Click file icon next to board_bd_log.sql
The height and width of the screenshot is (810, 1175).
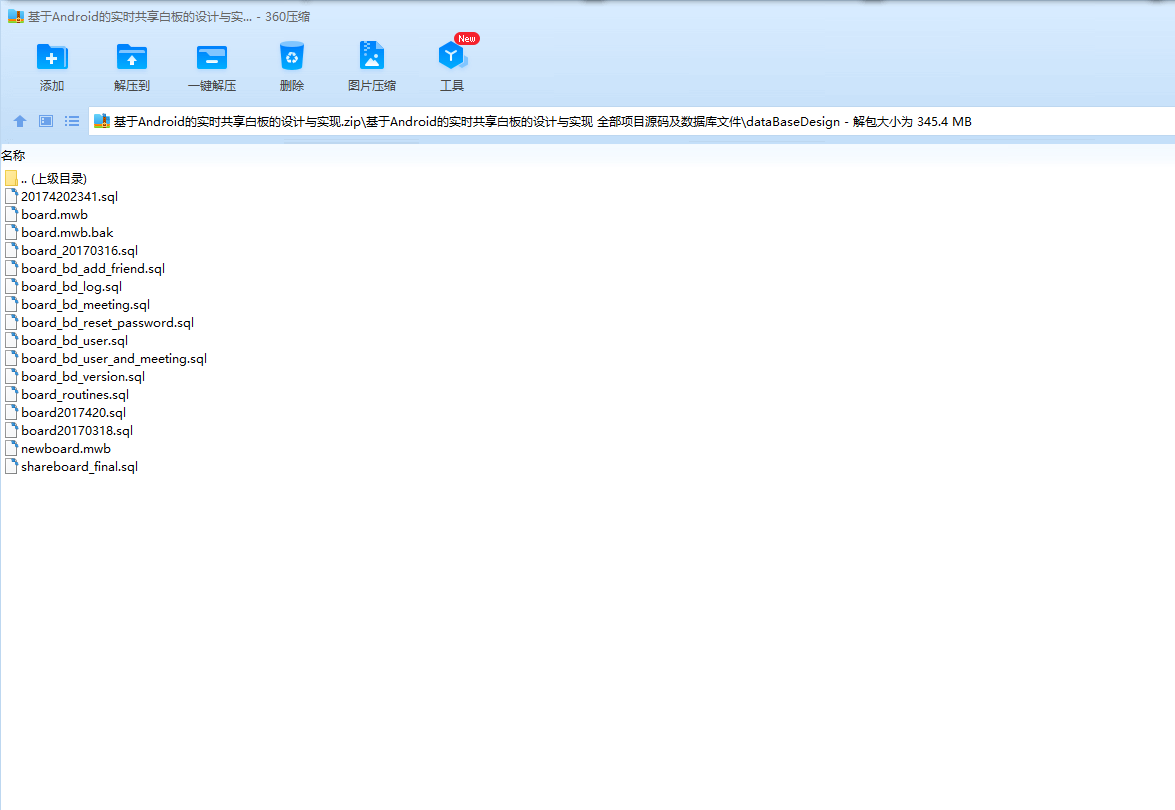(11, 286)
